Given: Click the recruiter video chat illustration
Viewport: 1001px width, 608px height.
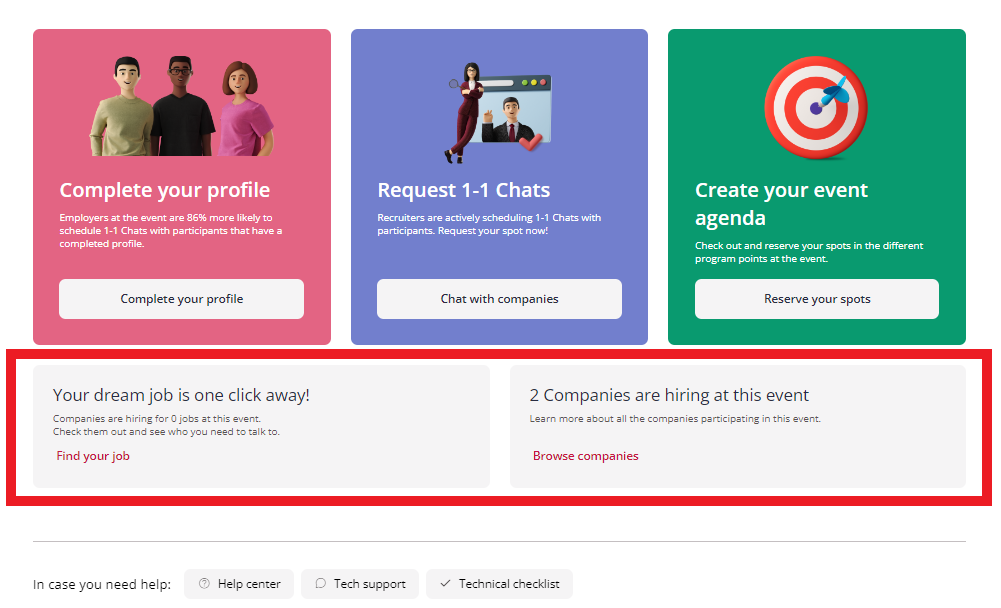Looking at the screenshot, I should coord(499,112).
